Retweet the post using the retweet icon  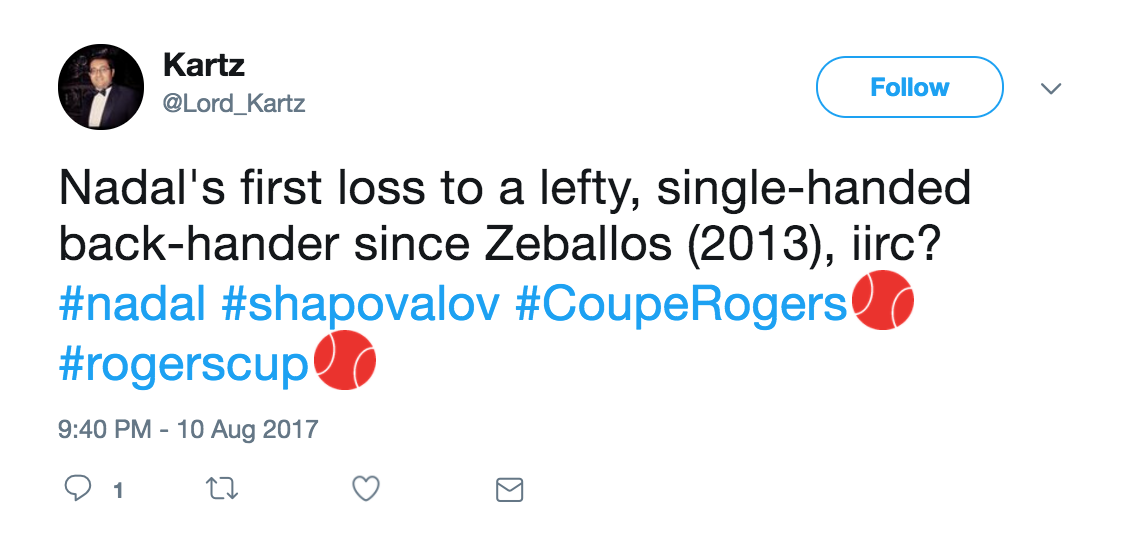(x=222, y=489)
